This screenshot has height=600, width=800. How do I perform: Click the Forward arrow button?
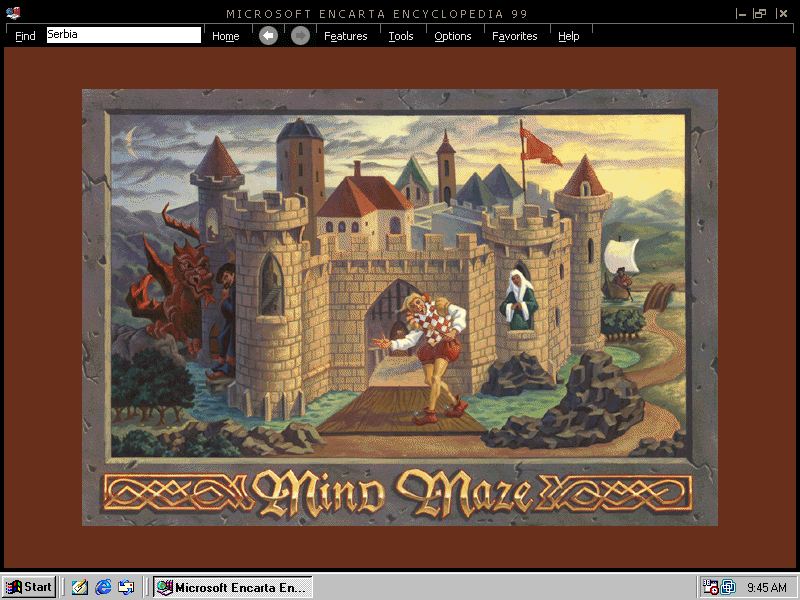(301, 36)
